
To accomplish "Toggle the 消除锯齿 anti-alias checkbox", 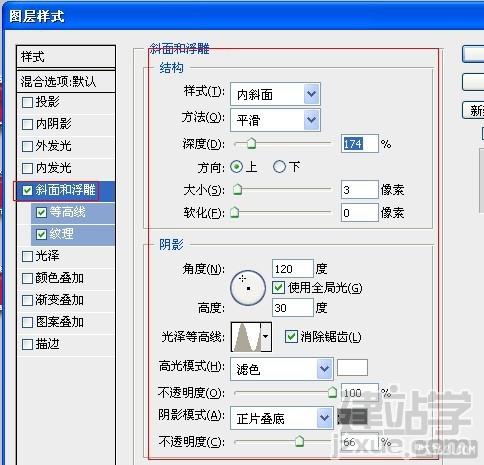I will tap(291, 336).
